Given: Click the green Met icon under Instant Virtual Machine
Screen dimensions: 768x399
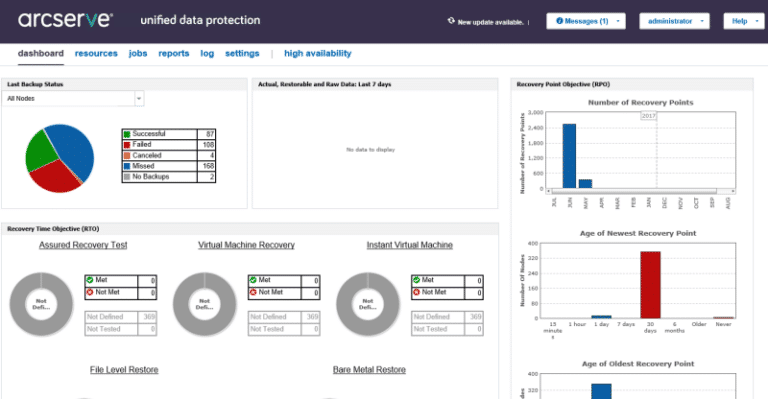Looking at the screenshot, I should tap(416, 280).
